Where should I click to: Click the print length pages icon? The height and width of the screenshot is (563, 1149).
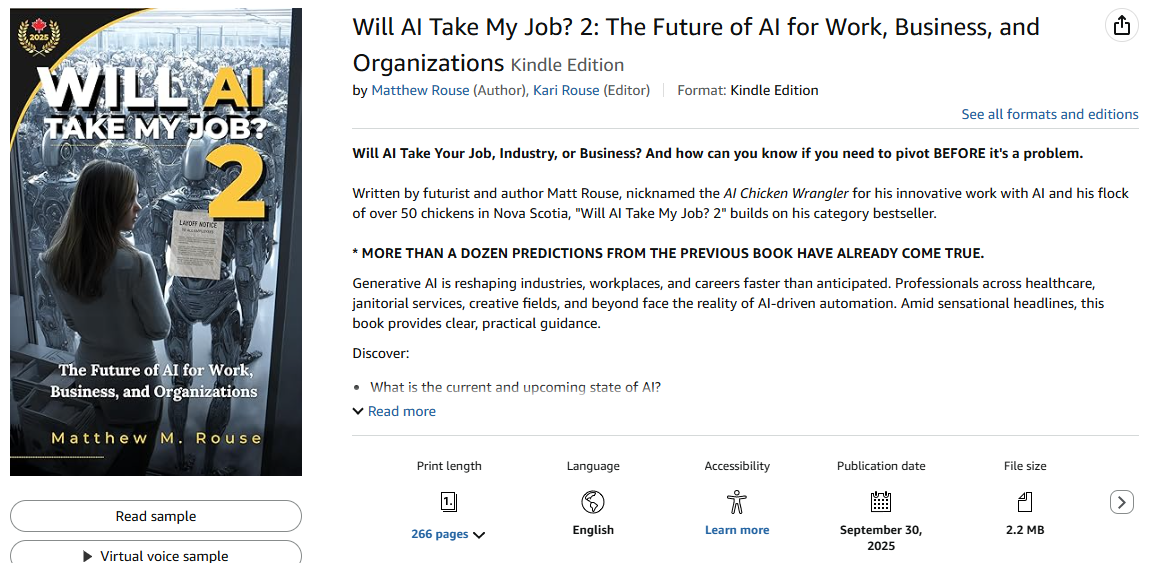point(449,501)
